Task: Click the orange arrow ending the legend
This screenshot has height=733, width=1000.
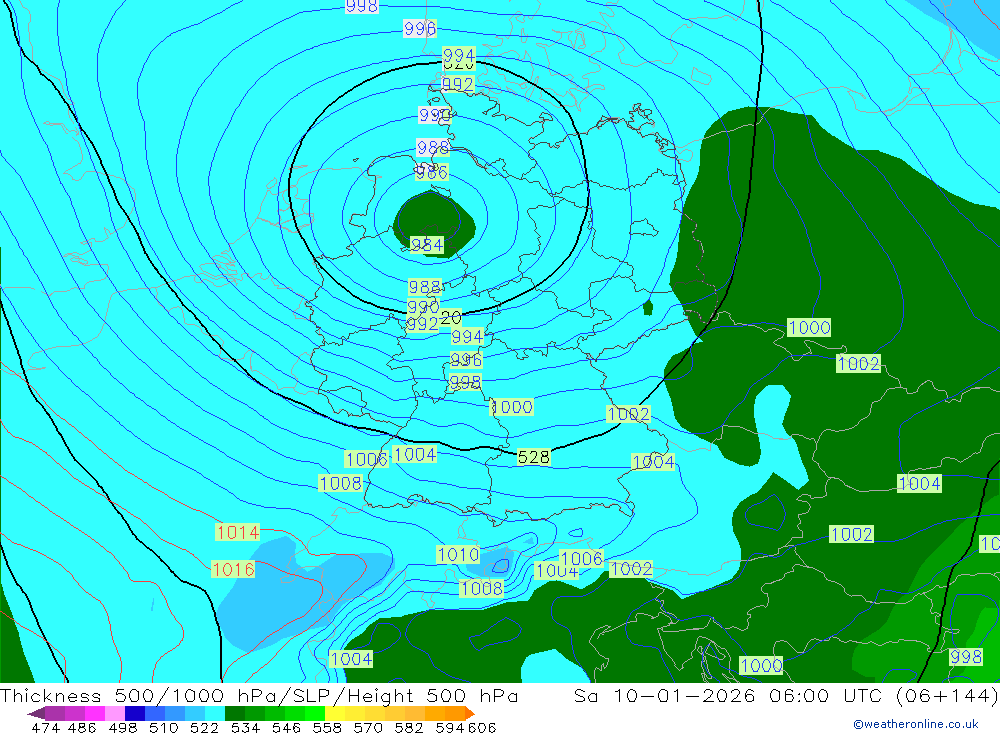Action: click(x=470, y=713)
